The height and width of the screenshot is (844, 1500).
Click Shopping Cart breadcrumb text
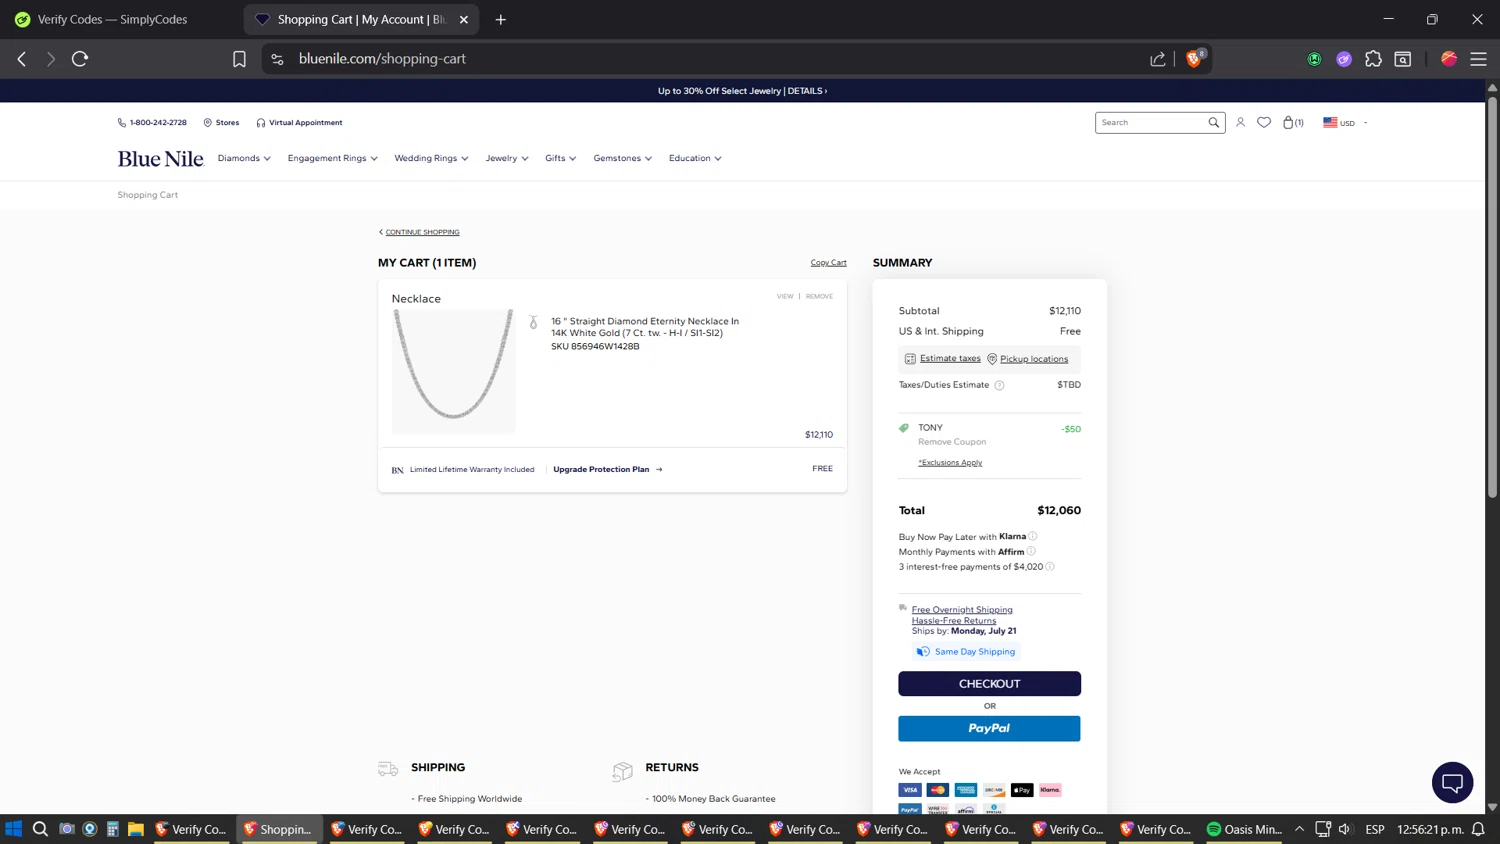(x=148, y=195)
